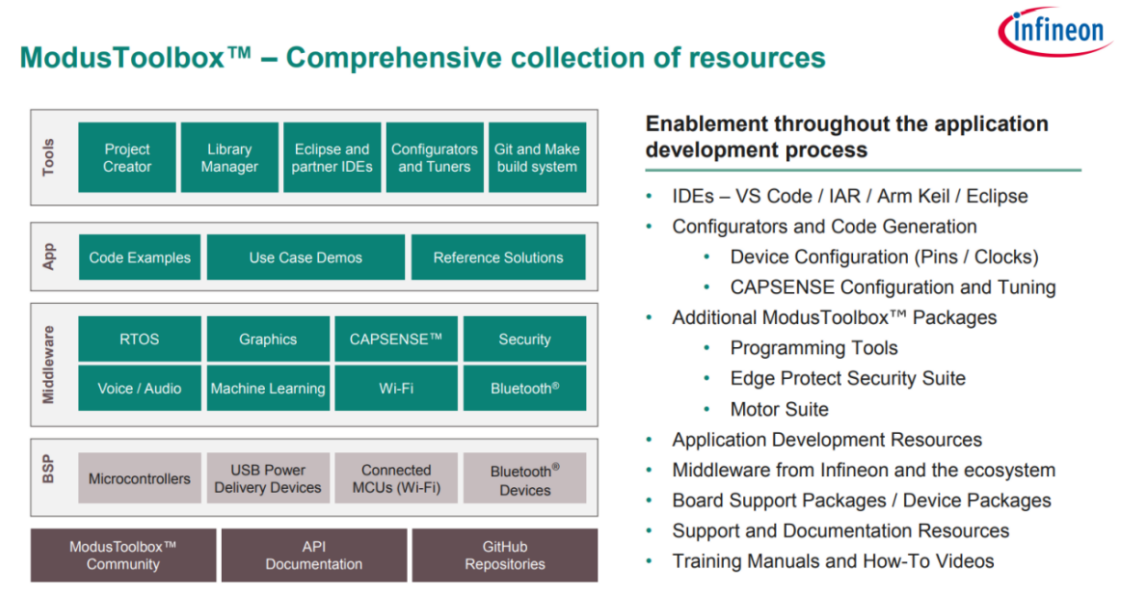This screenshot has width=1147, height=595.
Task: Choose the Machine Learning block
Action: point(268,388)
